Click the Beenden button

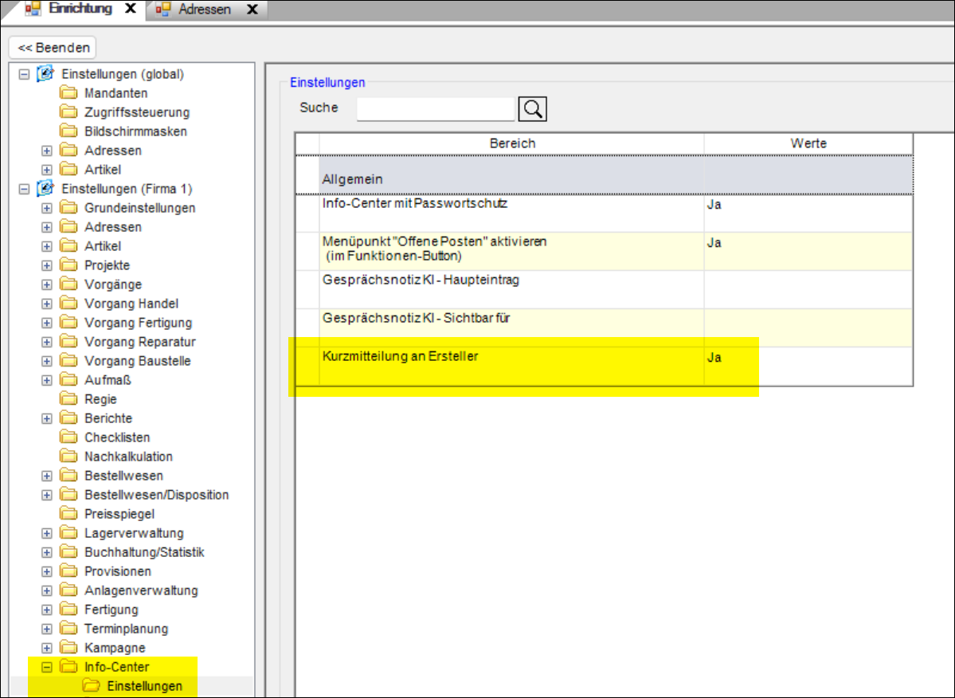[53, 48]
